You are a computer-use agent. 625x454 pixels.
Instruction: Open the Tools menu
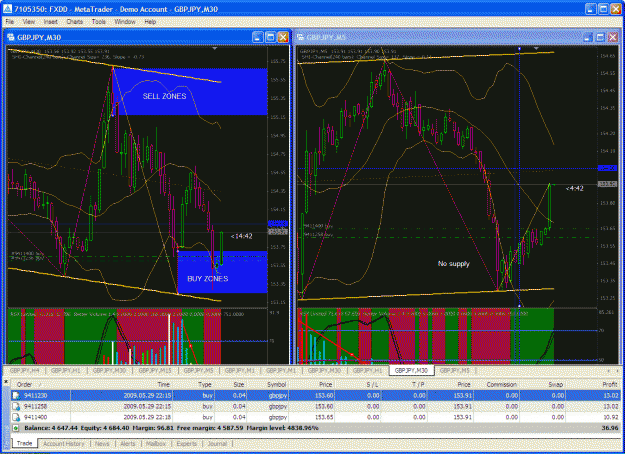pos(99,22)
